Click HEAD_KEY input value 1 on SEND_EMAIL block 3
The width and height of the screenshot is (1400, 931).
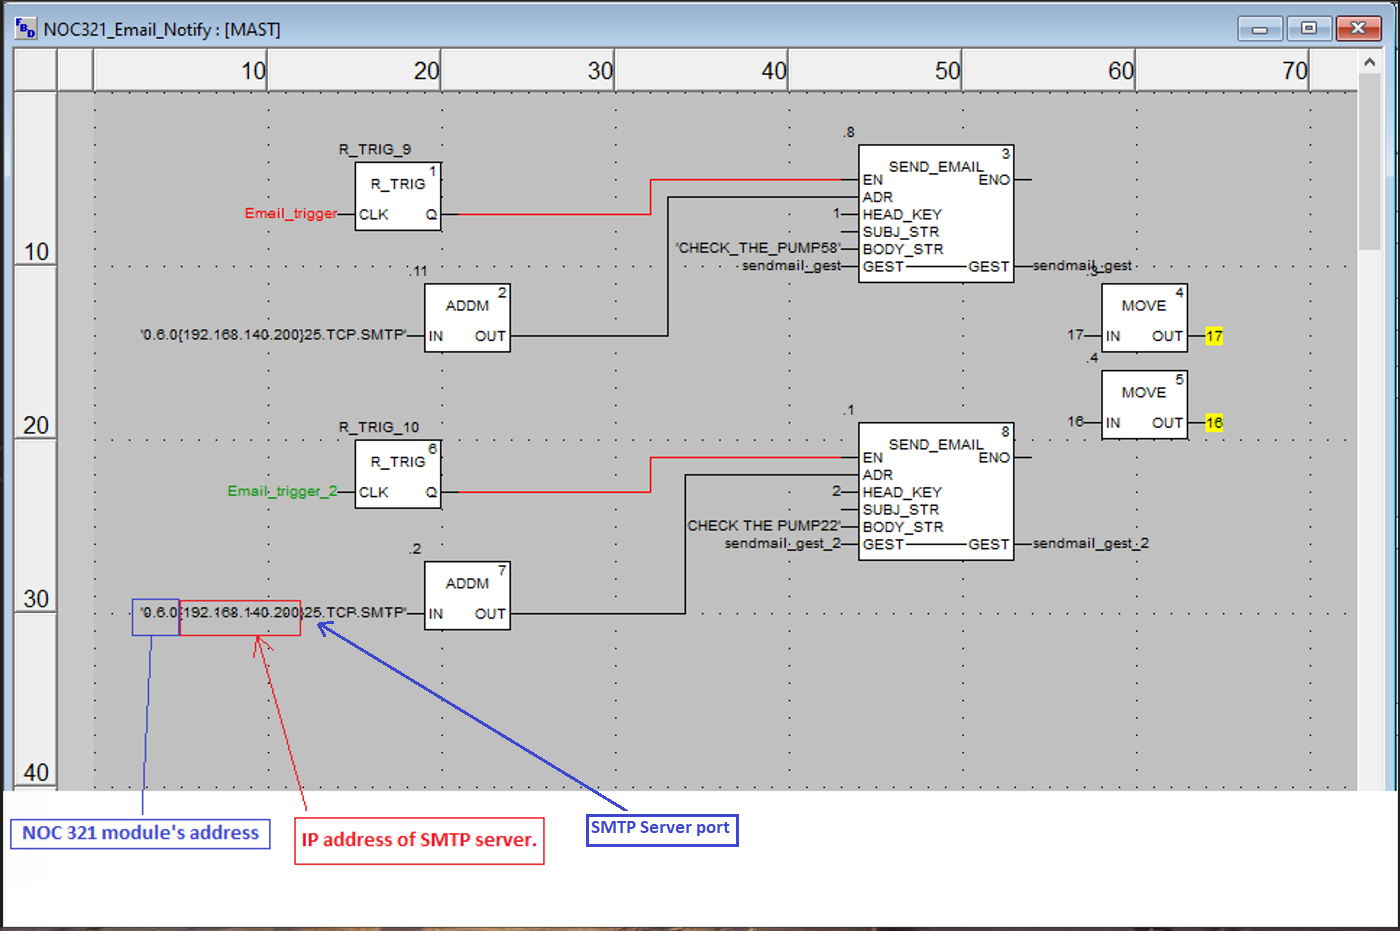click(837, 214)
